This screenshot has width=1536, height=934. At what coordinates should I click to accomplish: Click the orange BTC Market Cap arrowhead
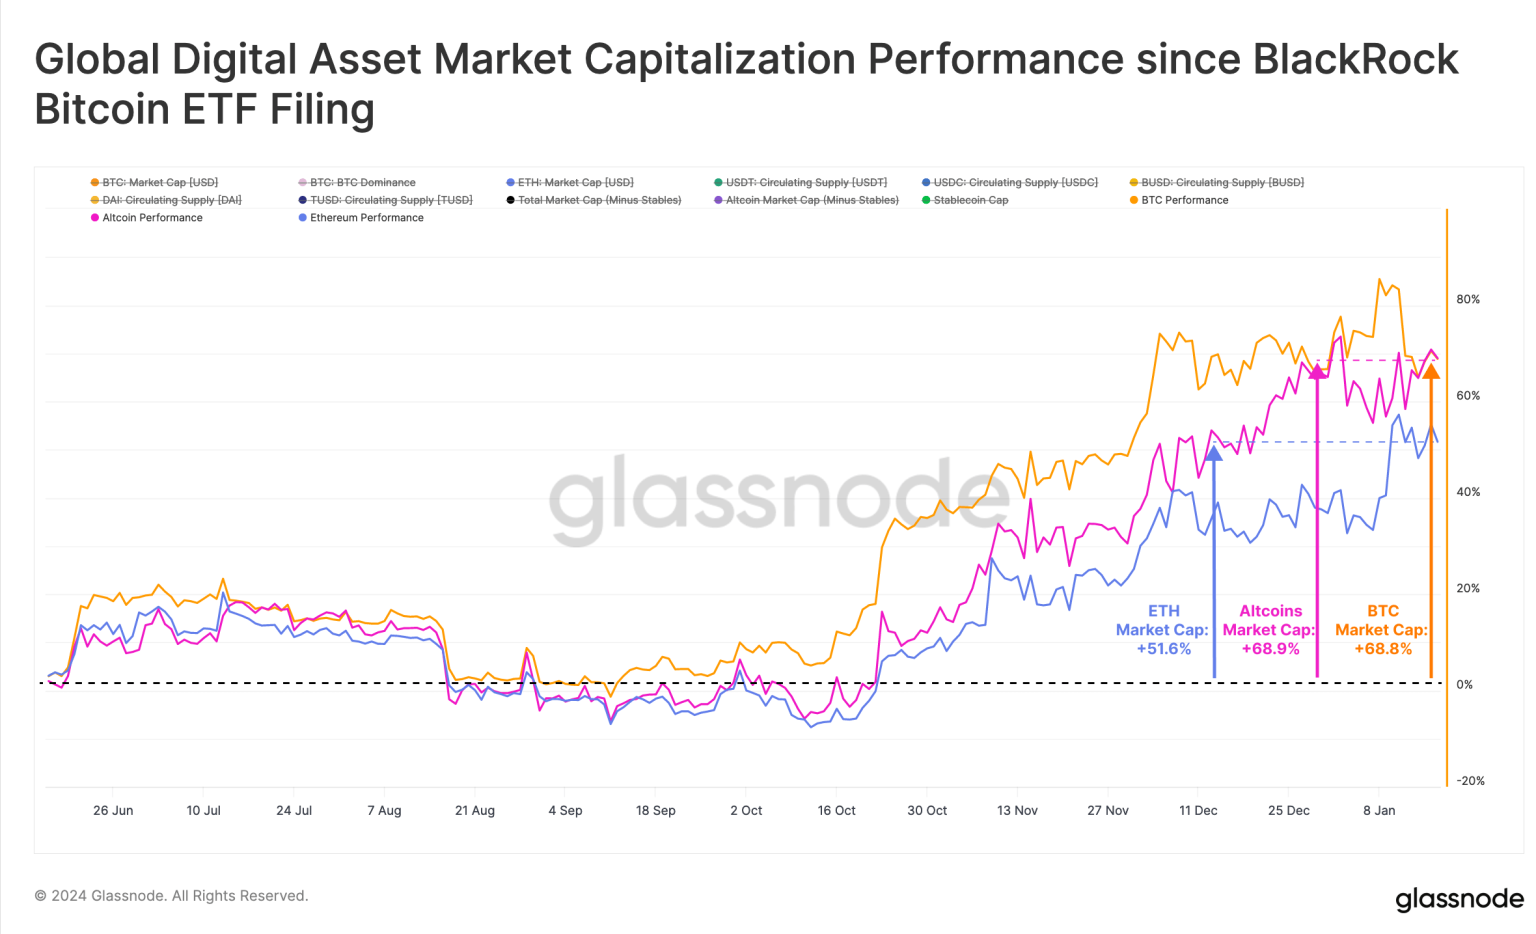1431,371
